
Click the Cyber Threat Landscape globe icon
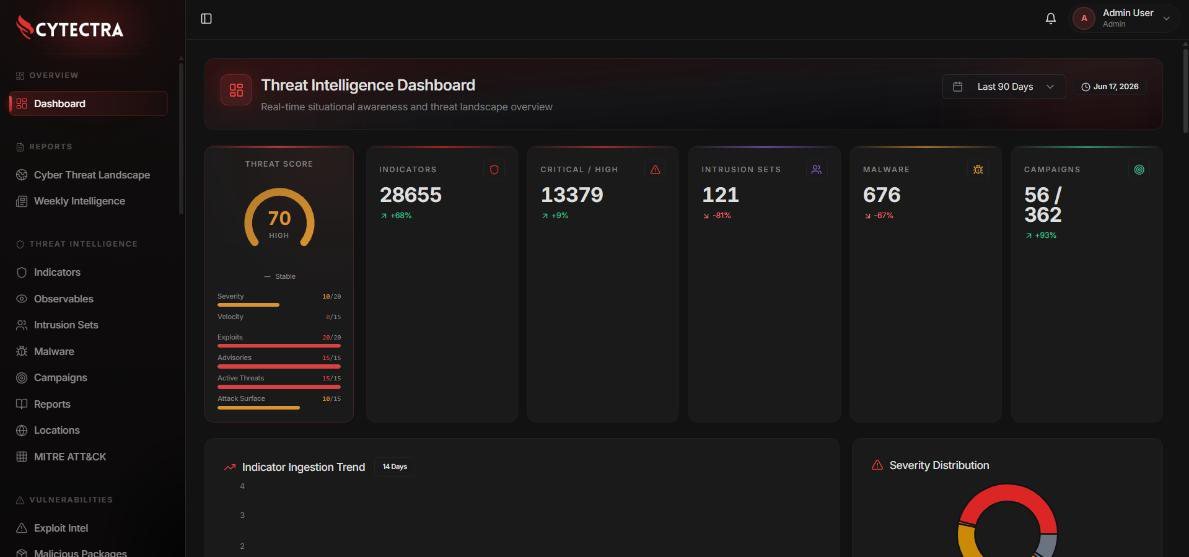tap(21, 175)
